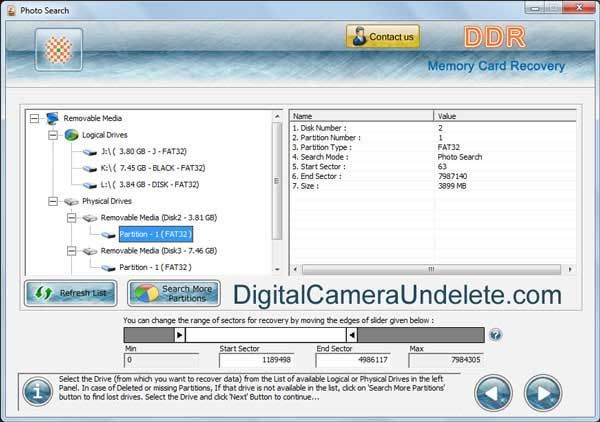The width and height of the screenshot is (600, 422).
Task: Collapse the Disk3 Removable Media node
Action: tap(72, 251)
